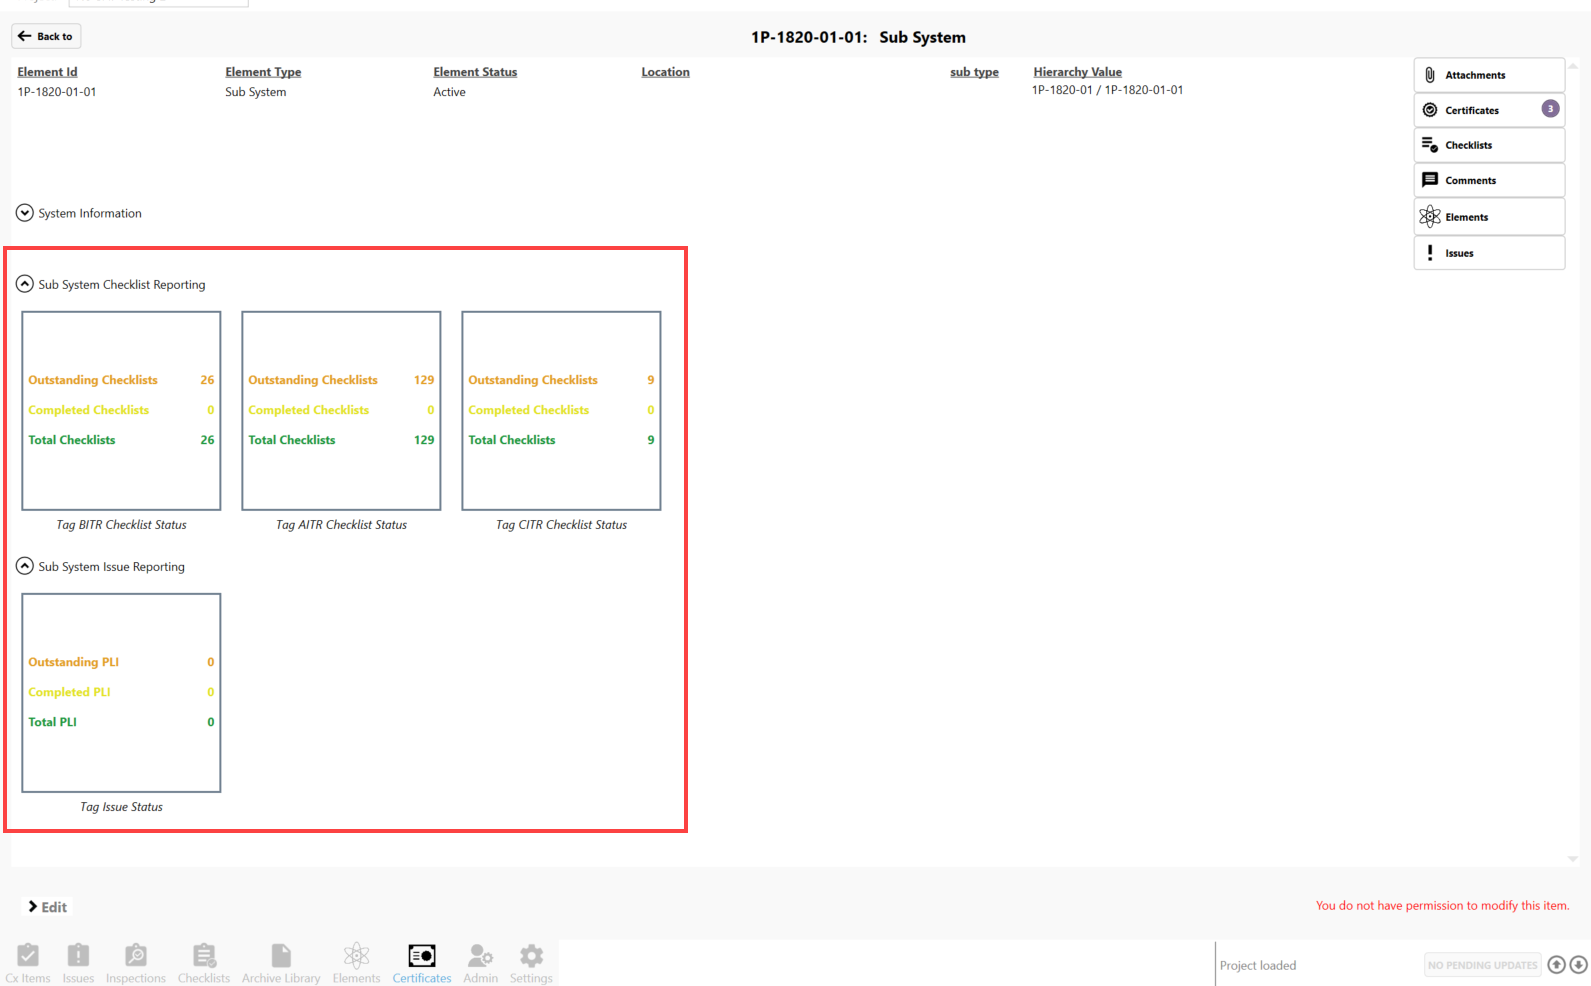Click the Element Id column header
Viewport: 1591px width, 986px height.
[x=47, y=72]
